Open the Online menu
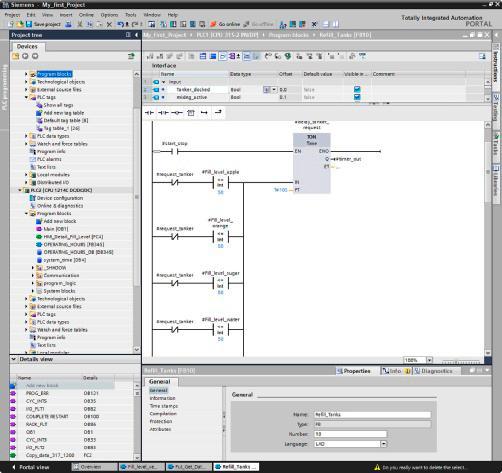This screenshot has width=502, height=473. click(x=86, y=15)
